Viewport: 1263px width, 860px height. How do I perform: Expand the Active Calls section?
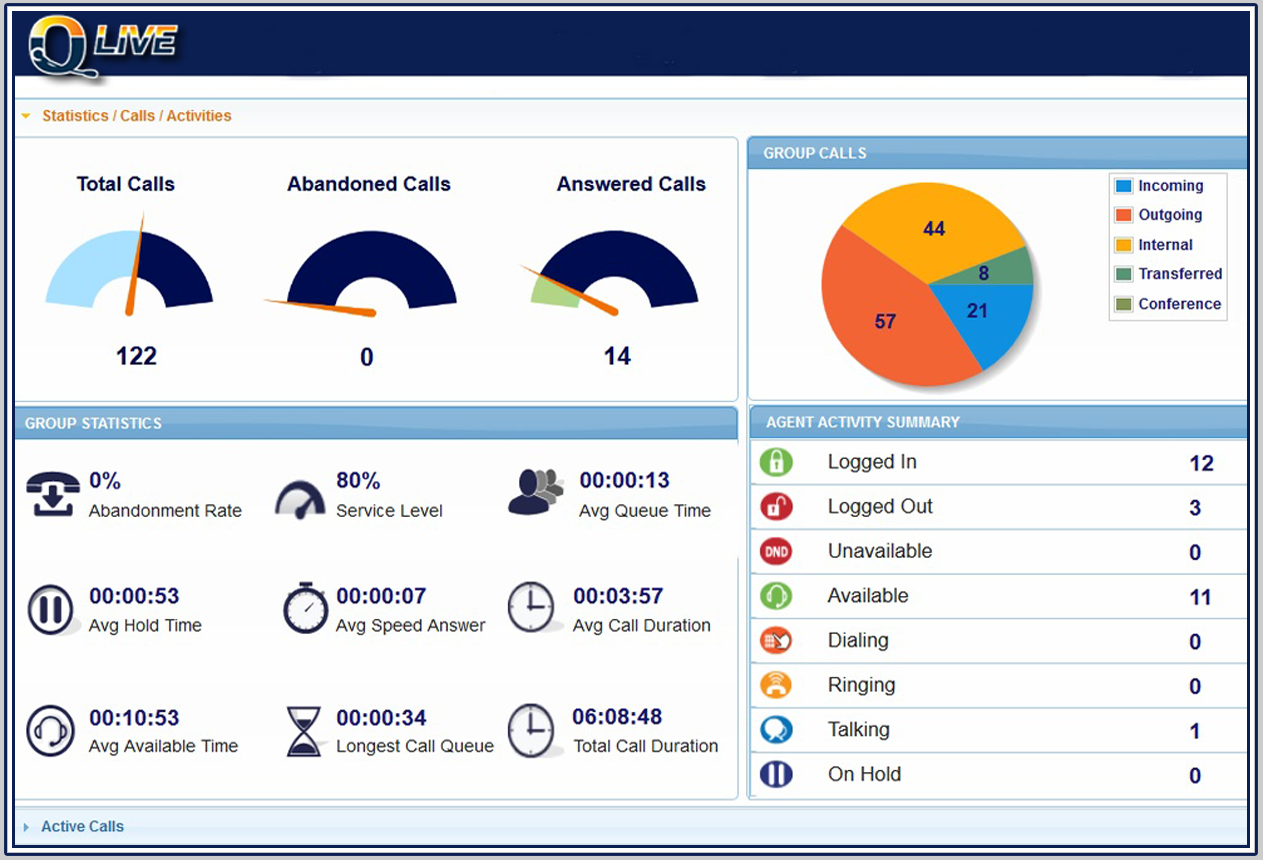pyautogui.click(x=27, y=827)
